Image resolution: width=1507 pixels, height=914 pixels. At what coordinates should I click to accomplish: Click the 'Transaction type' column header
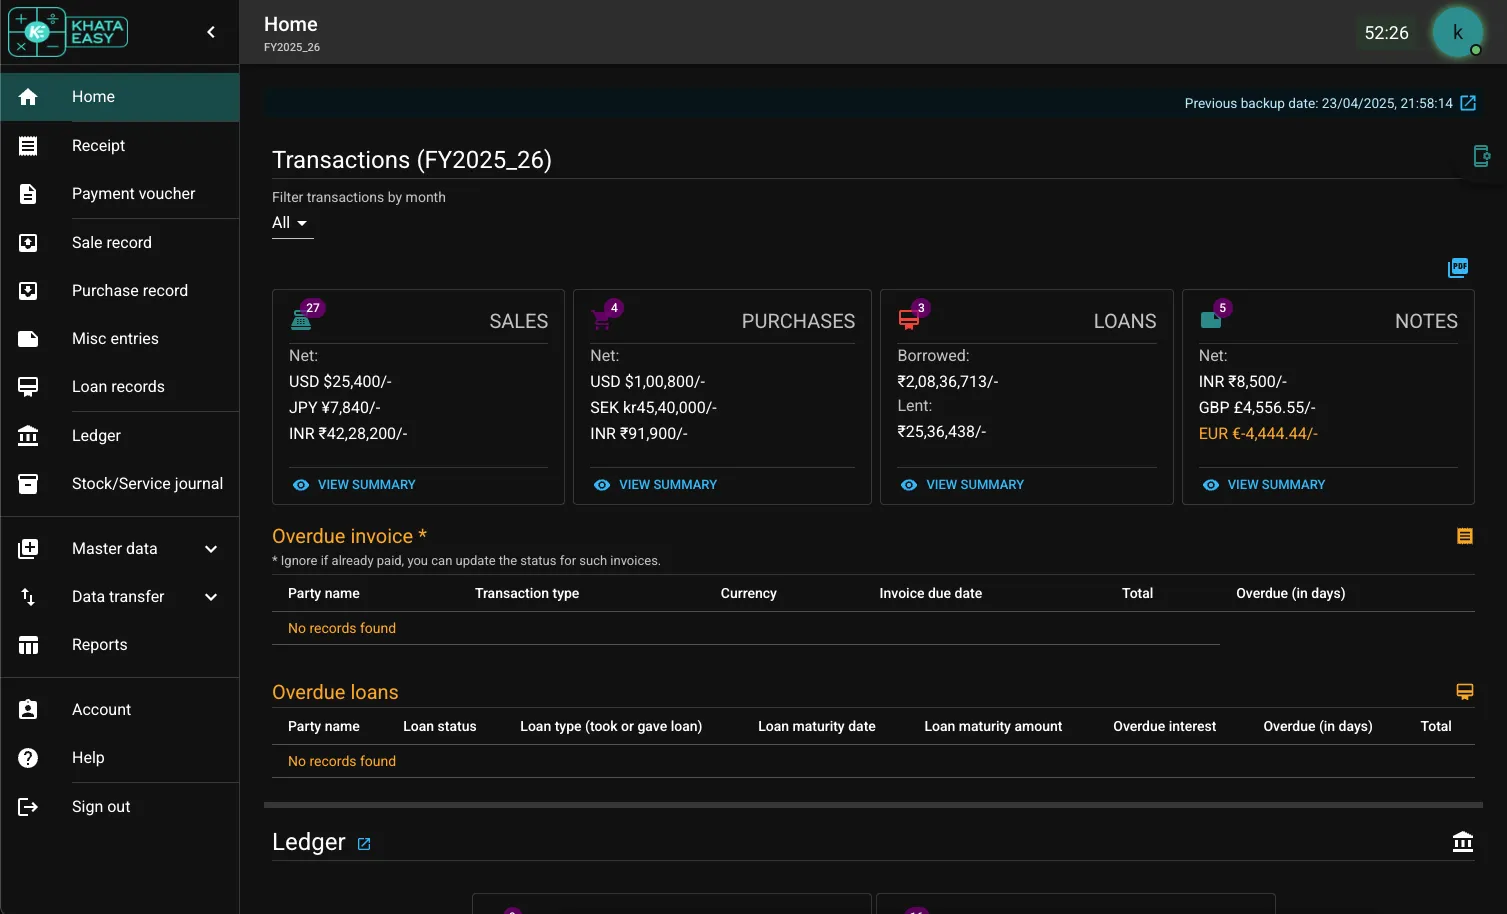pyautogui.click(x=527, y=593)
